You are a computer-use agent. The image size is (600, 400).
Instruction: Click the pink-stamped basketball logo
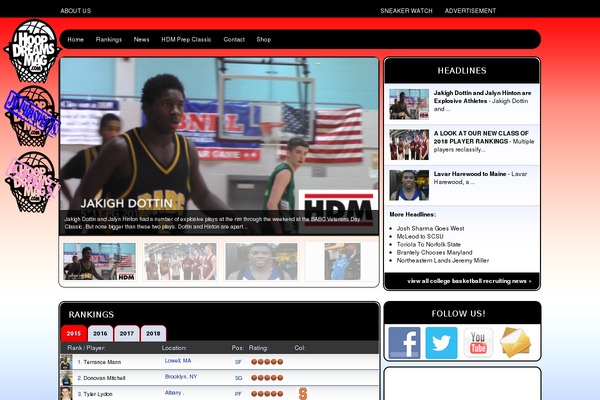[33, 182]
